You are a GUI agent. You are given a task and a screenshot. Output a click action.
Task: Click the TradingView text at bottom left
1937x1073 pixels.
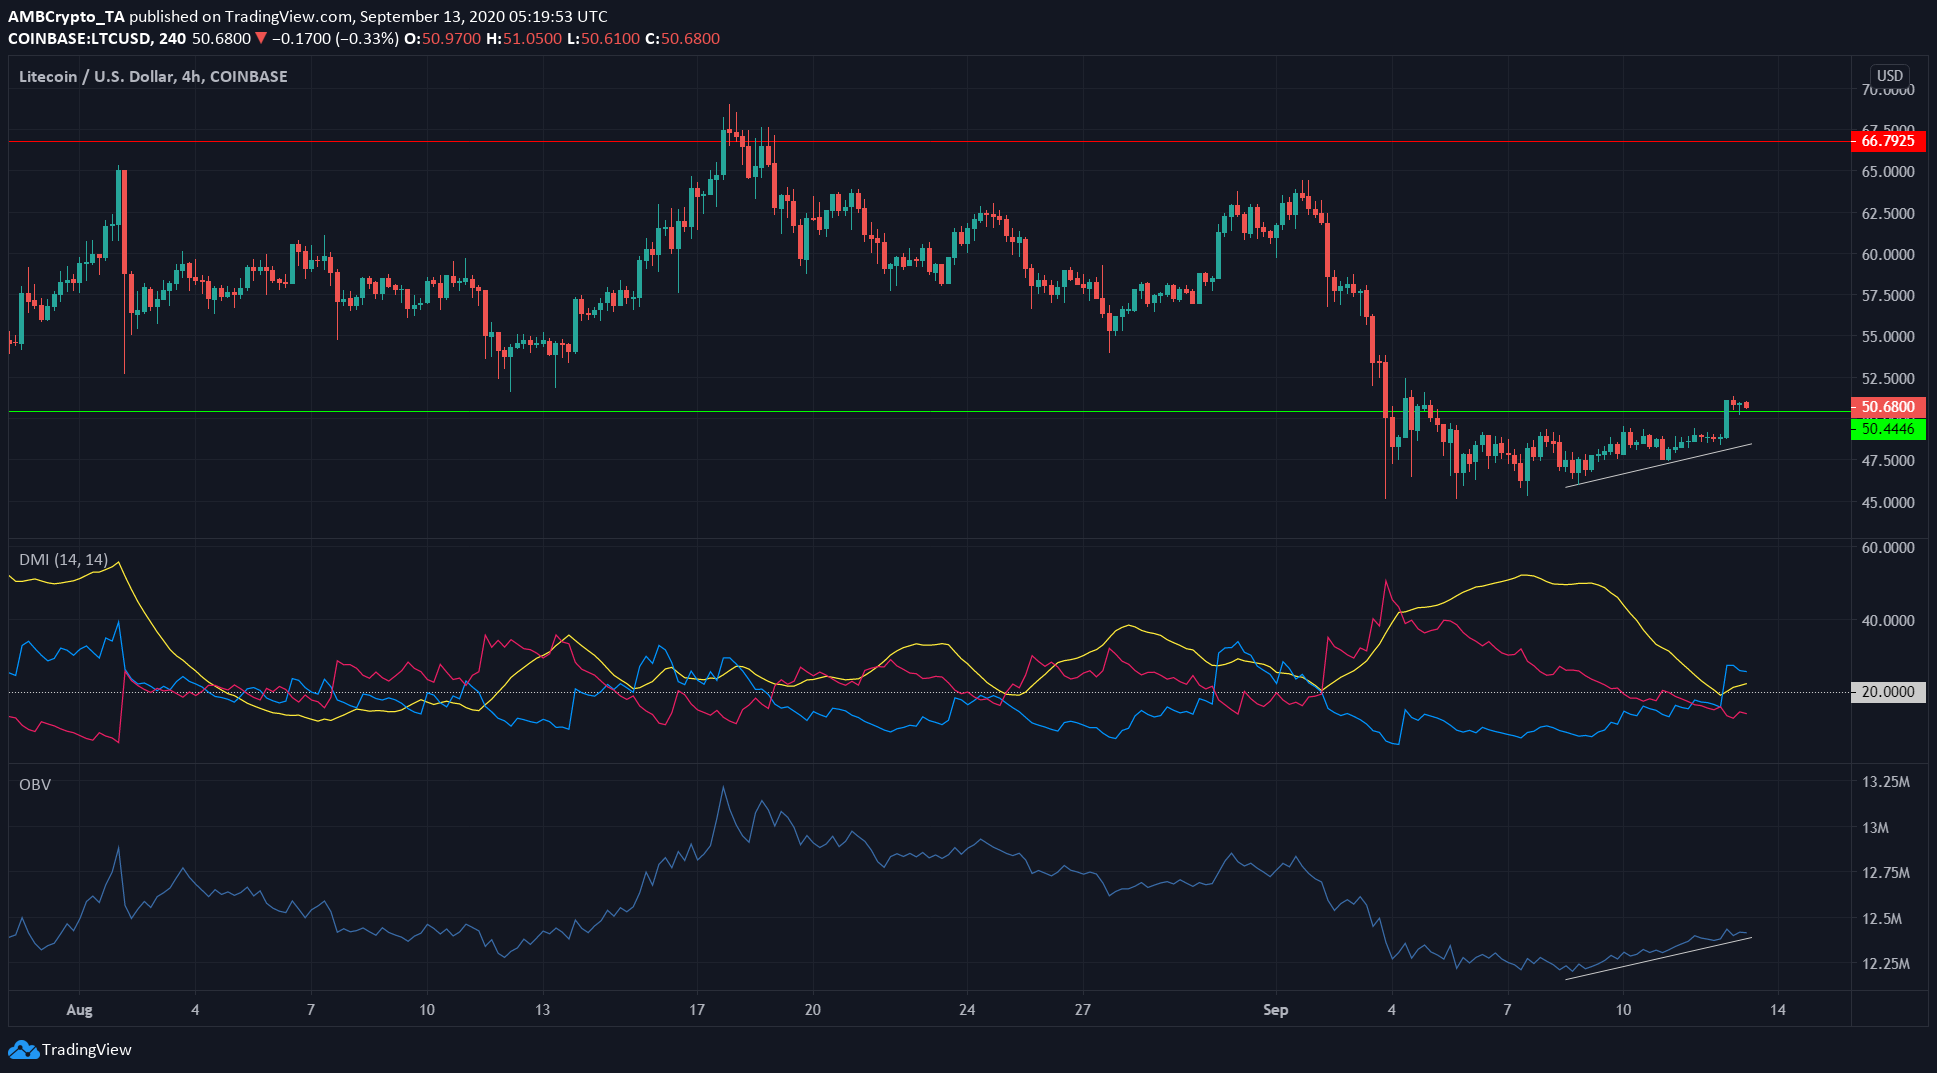pos(87,1050)
